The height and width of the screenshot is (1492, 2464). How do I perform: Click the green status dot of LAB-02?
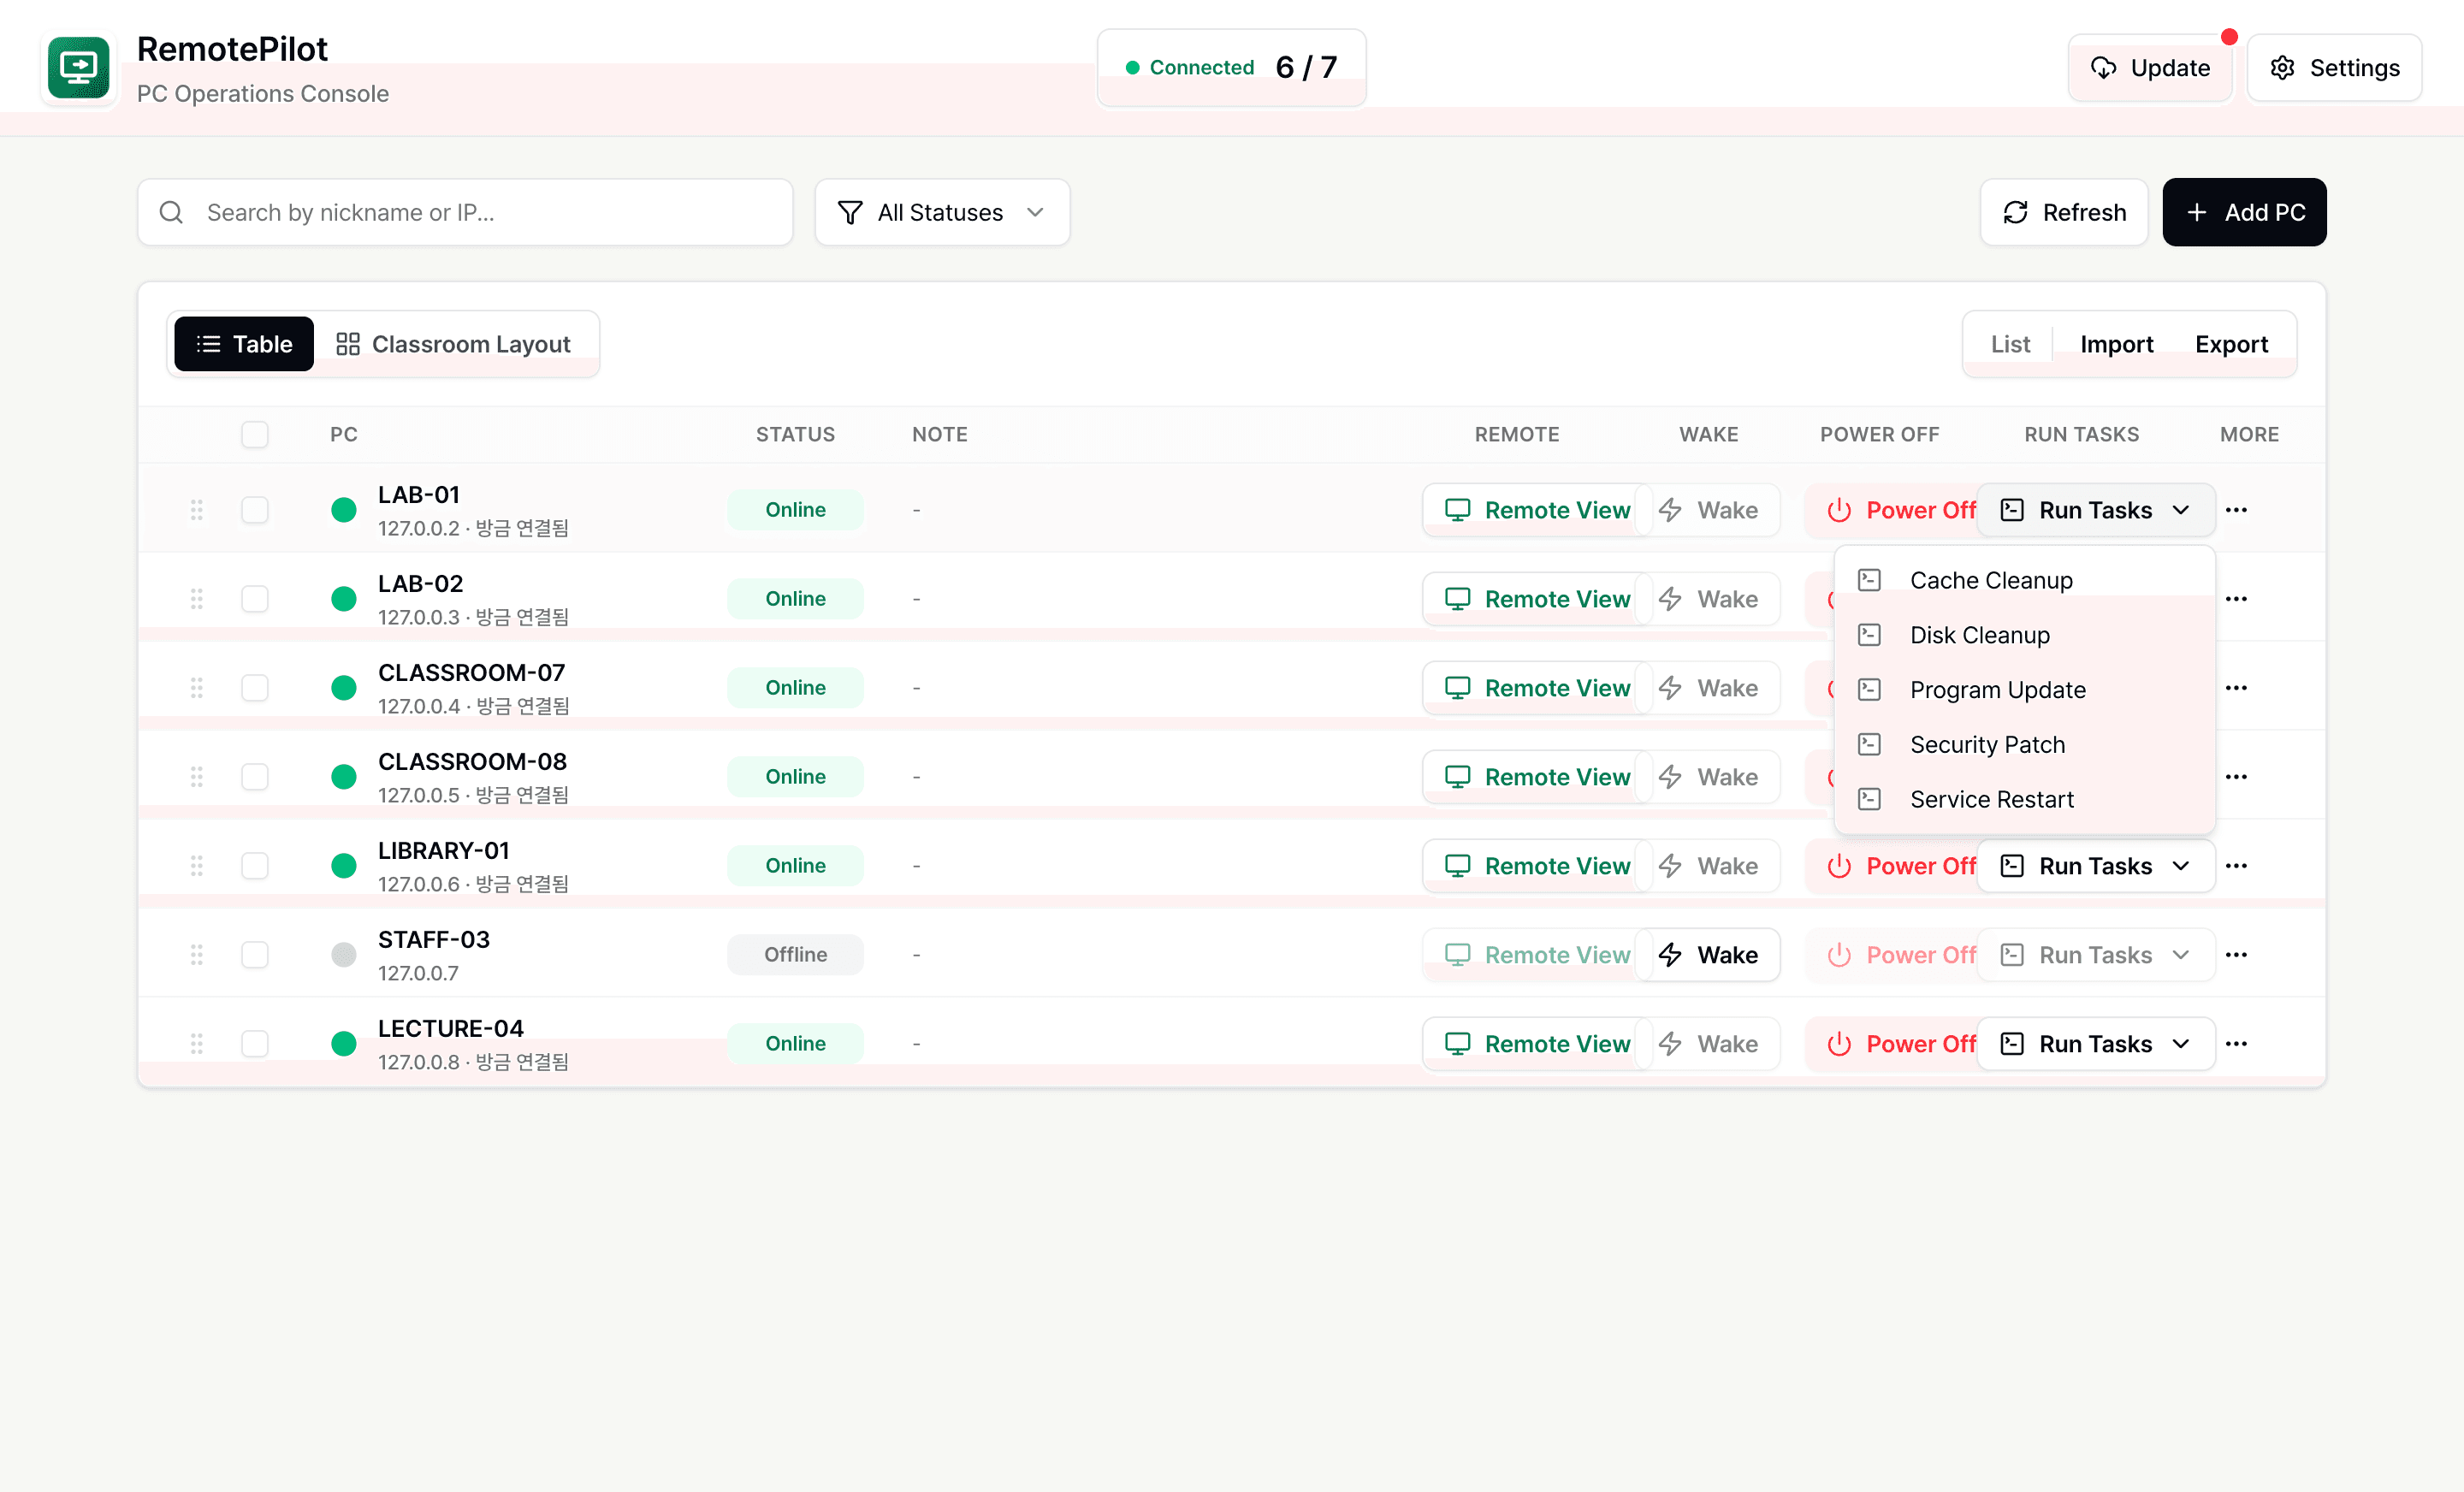pyautogui.click(x=344, y=599)
